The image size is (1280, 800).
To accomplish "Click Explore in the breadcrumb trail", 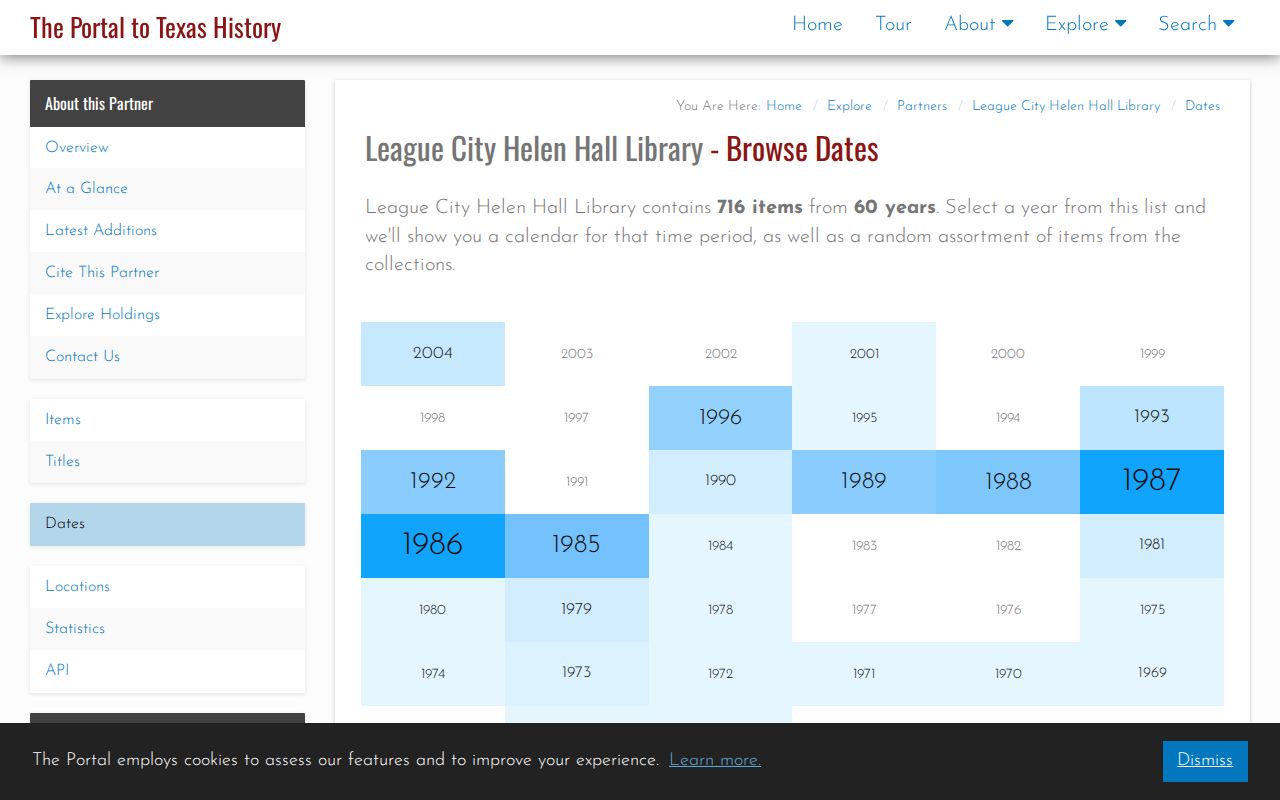I will point(849,106).
